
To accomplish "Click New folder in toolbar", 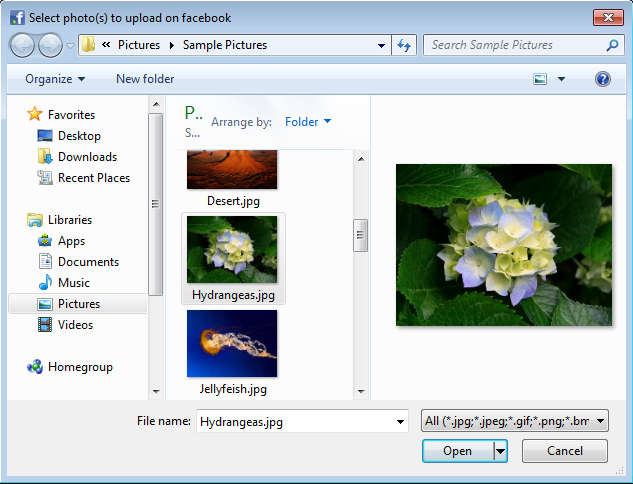I will [x=145, y=79].
